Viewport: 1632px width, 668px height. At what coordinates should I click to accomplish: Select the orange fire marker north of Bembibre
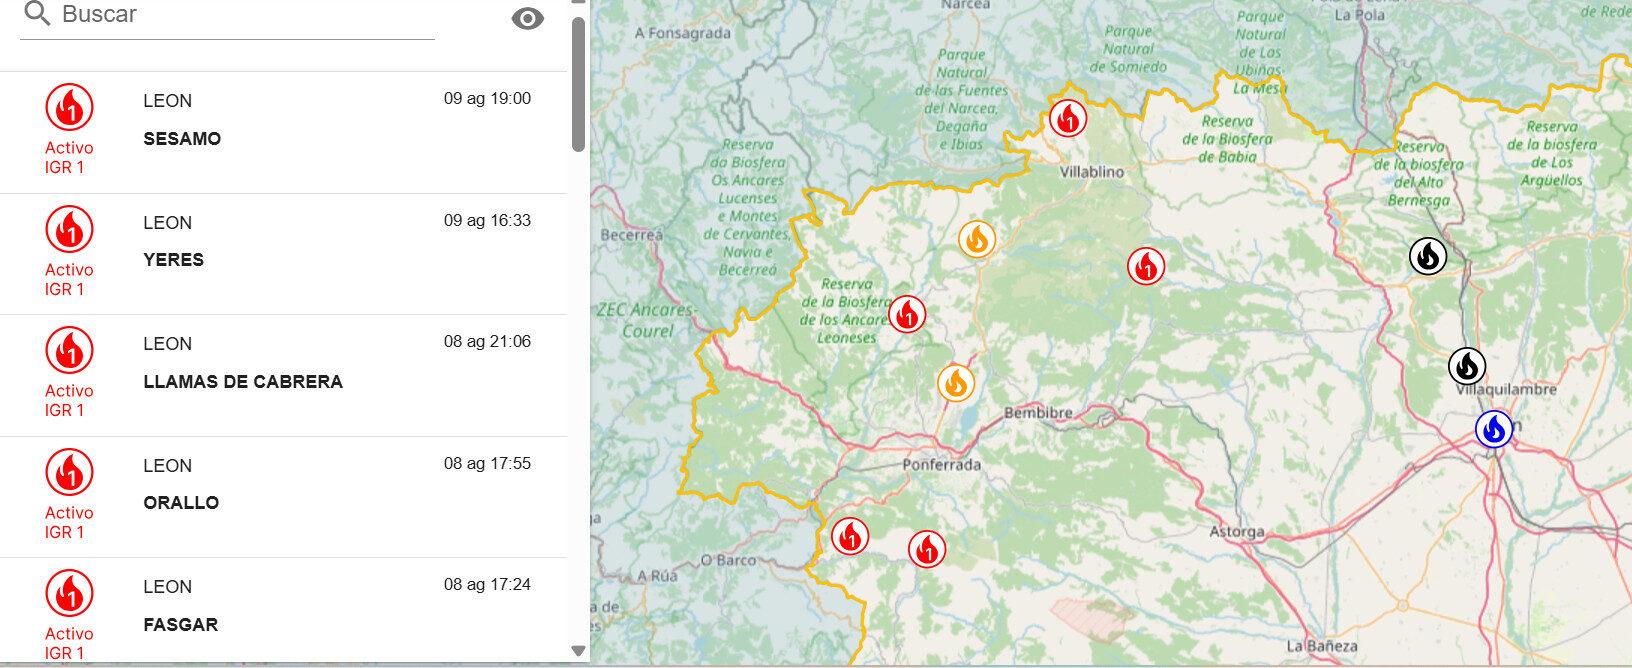coord(955,384)
